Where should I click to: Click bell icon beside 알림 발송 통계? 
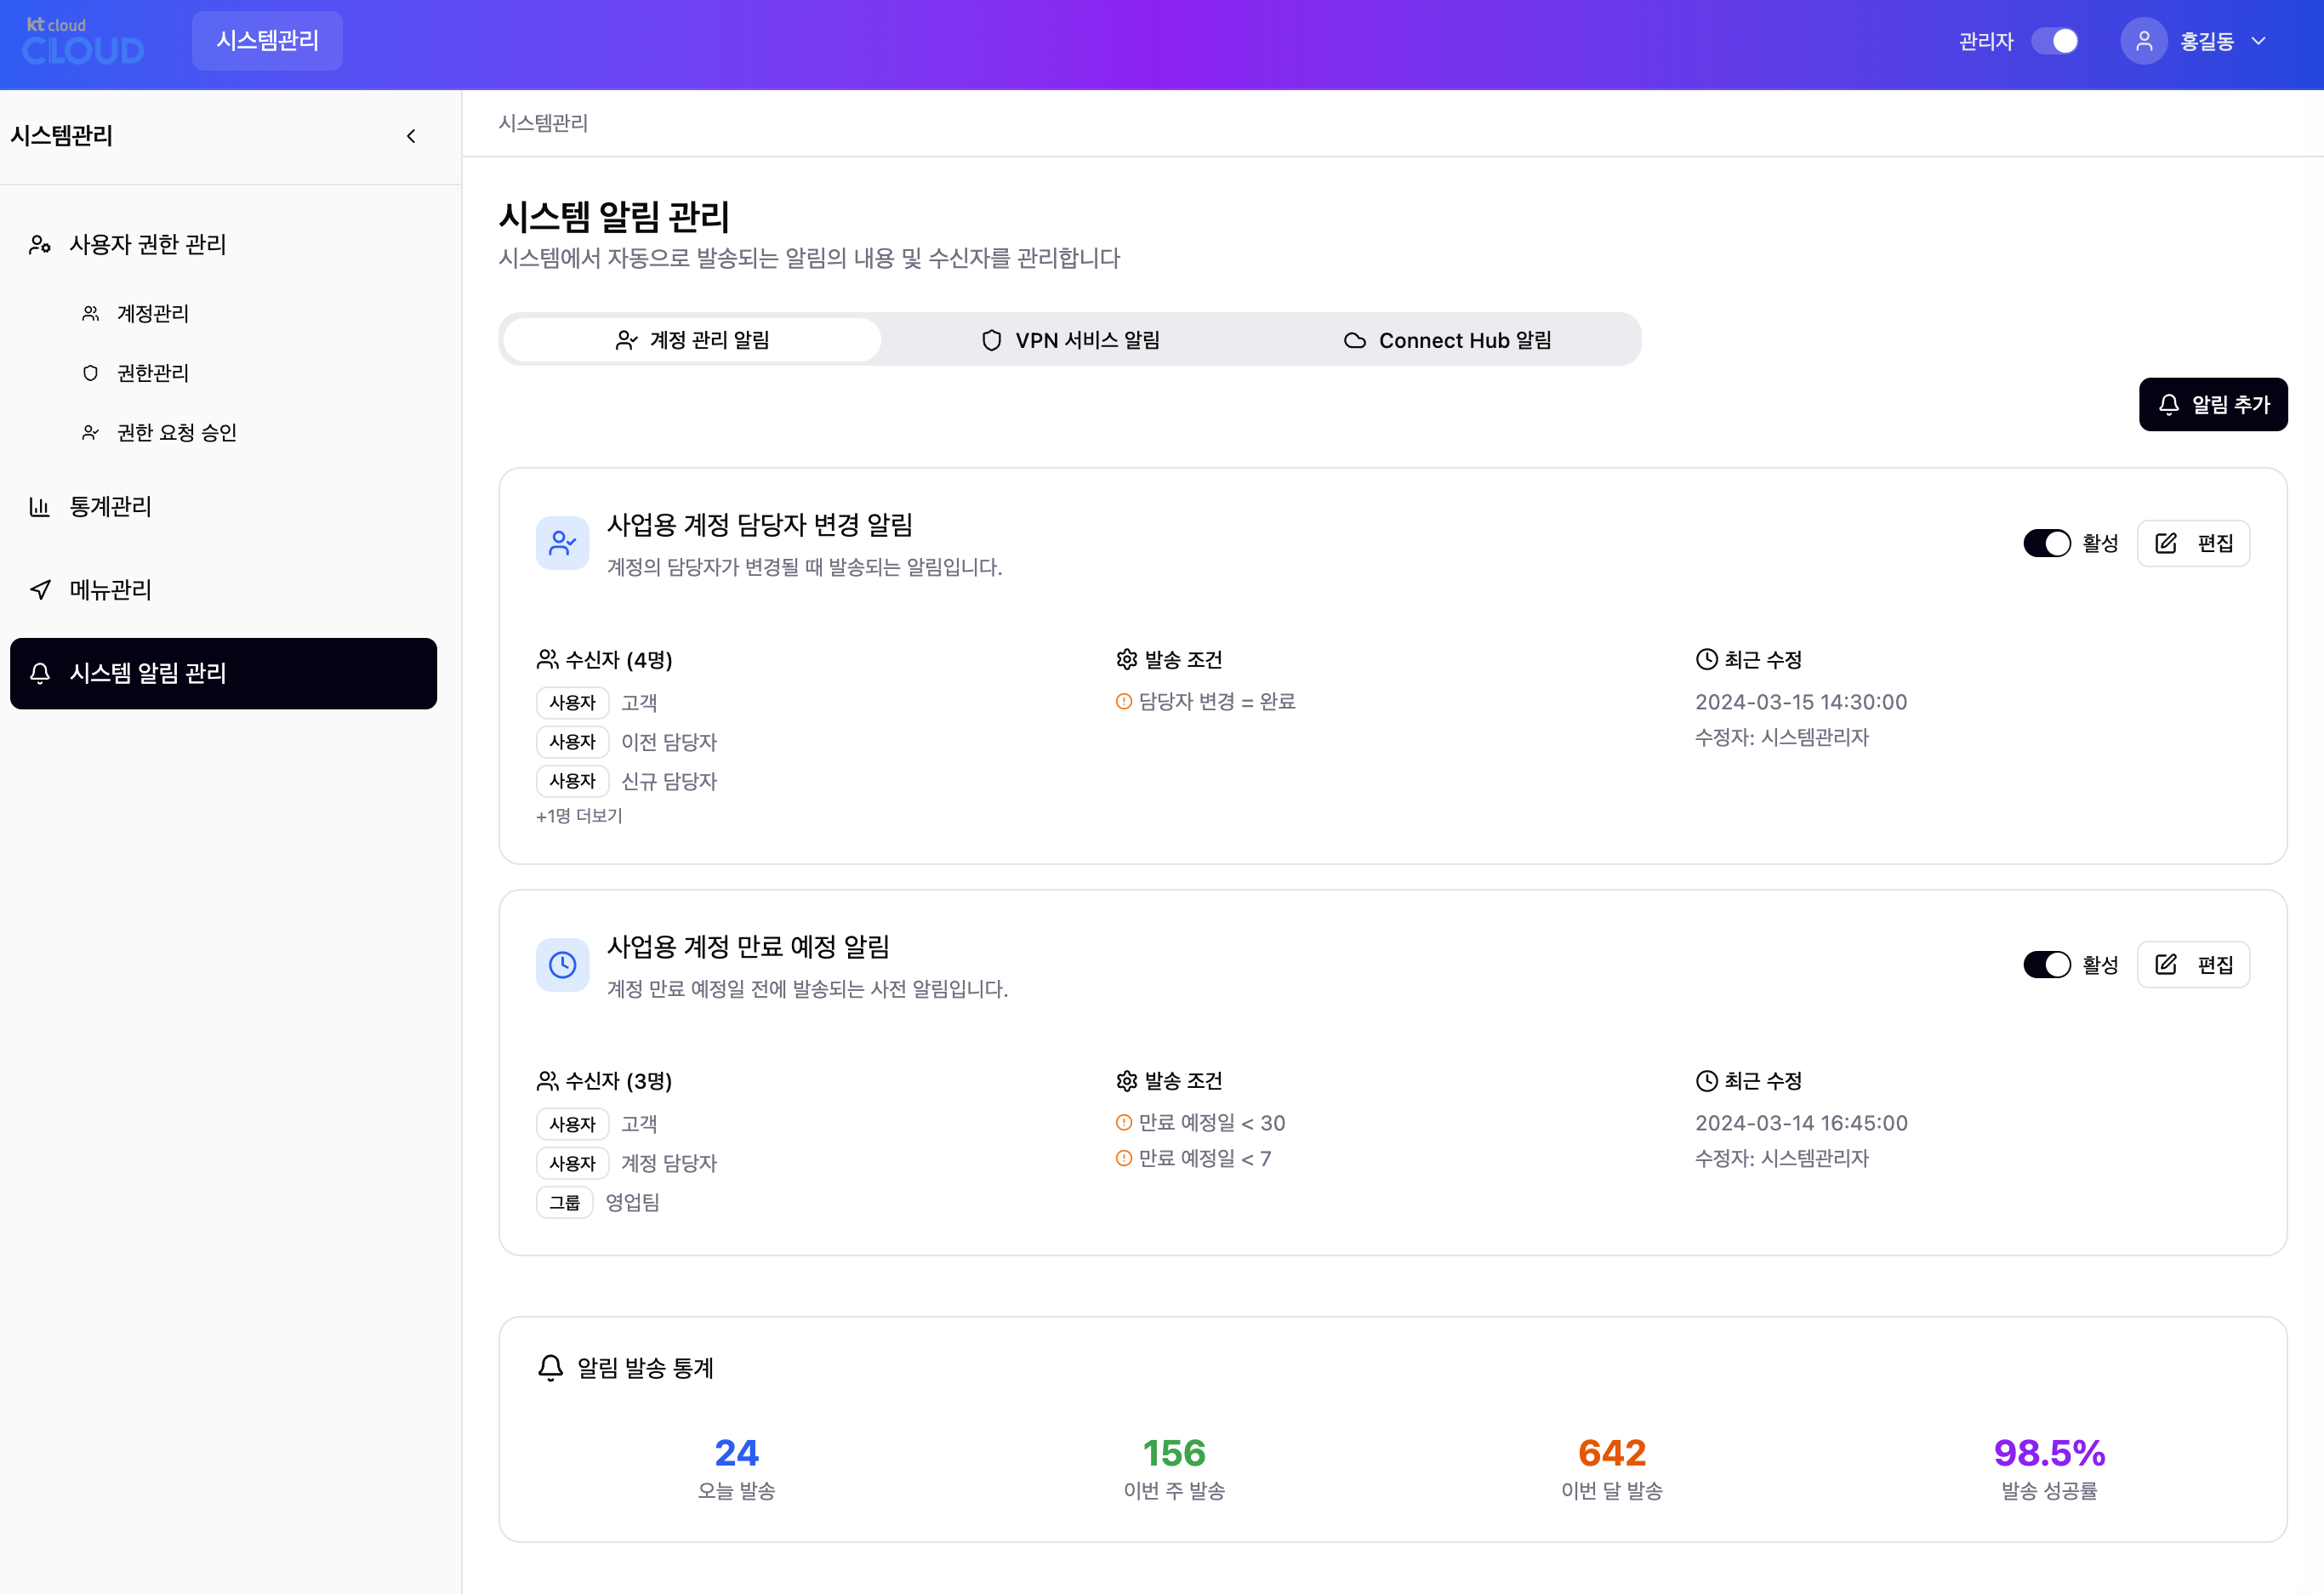point(550,1367)
